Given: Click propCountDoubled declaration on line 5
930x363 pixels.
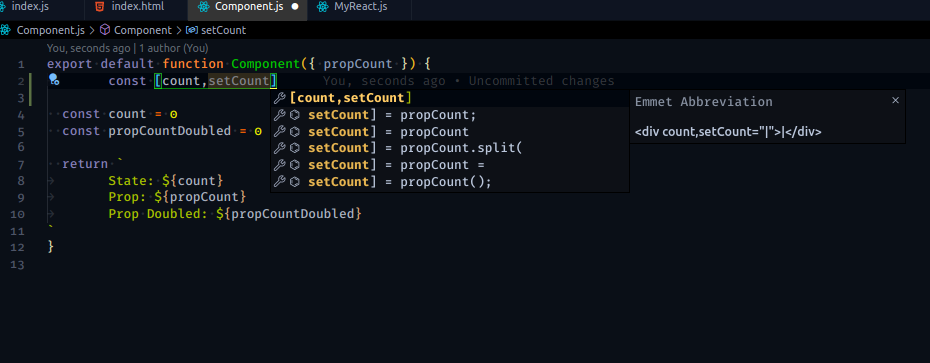Looking at the screenshot, I should (162, 131).
